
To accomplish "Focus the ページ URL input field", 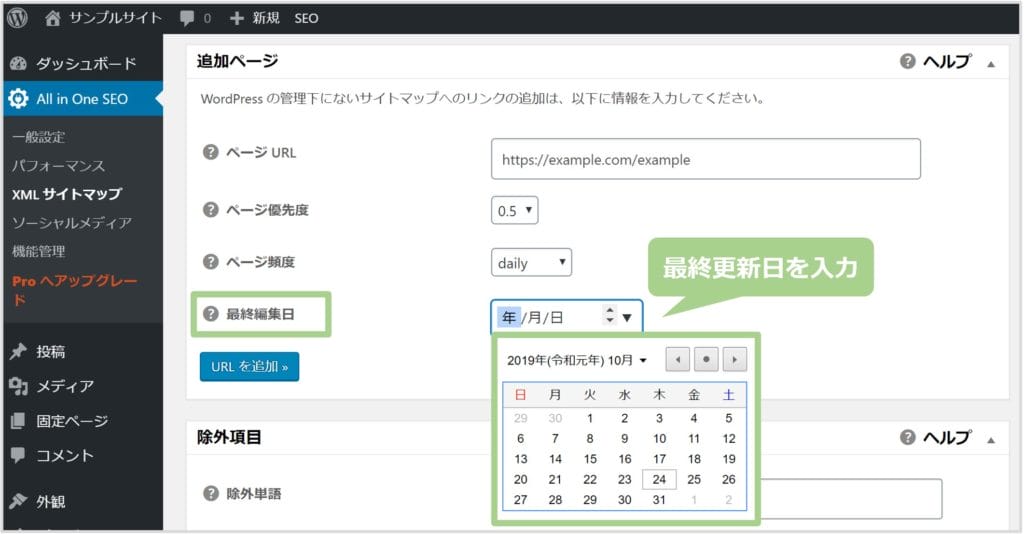I will [x=706, y=159].
